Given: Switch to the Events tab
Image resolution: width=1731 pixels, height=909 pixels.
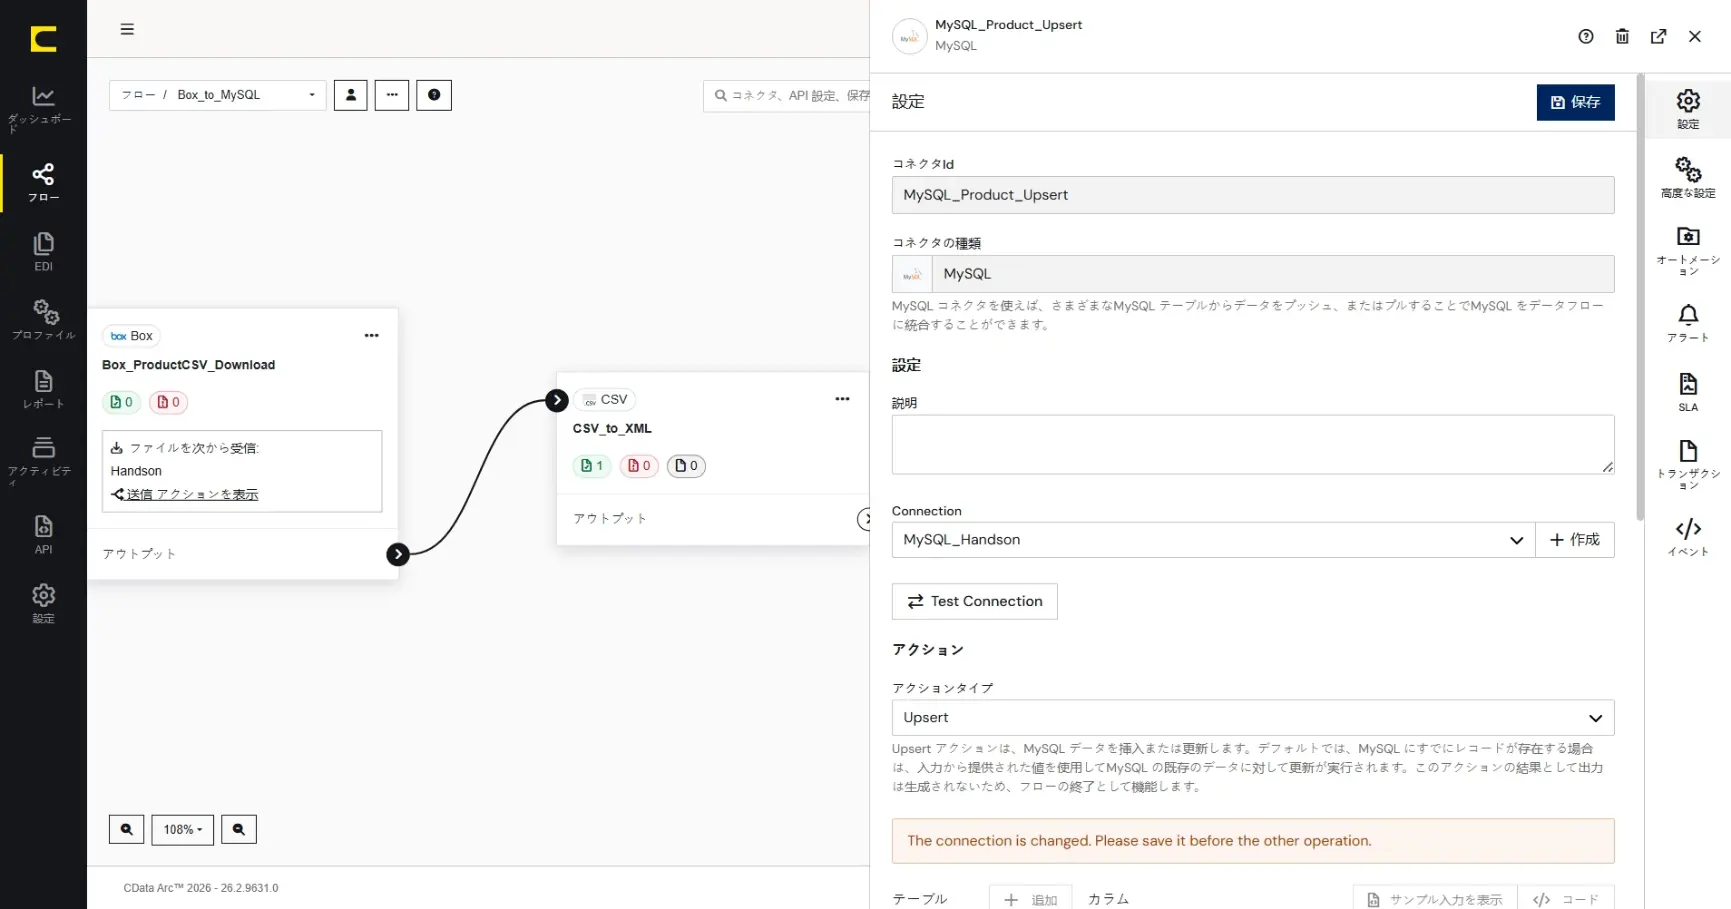Looking at the screenshot, I should pyautogui.click(x=1688, y=537).
